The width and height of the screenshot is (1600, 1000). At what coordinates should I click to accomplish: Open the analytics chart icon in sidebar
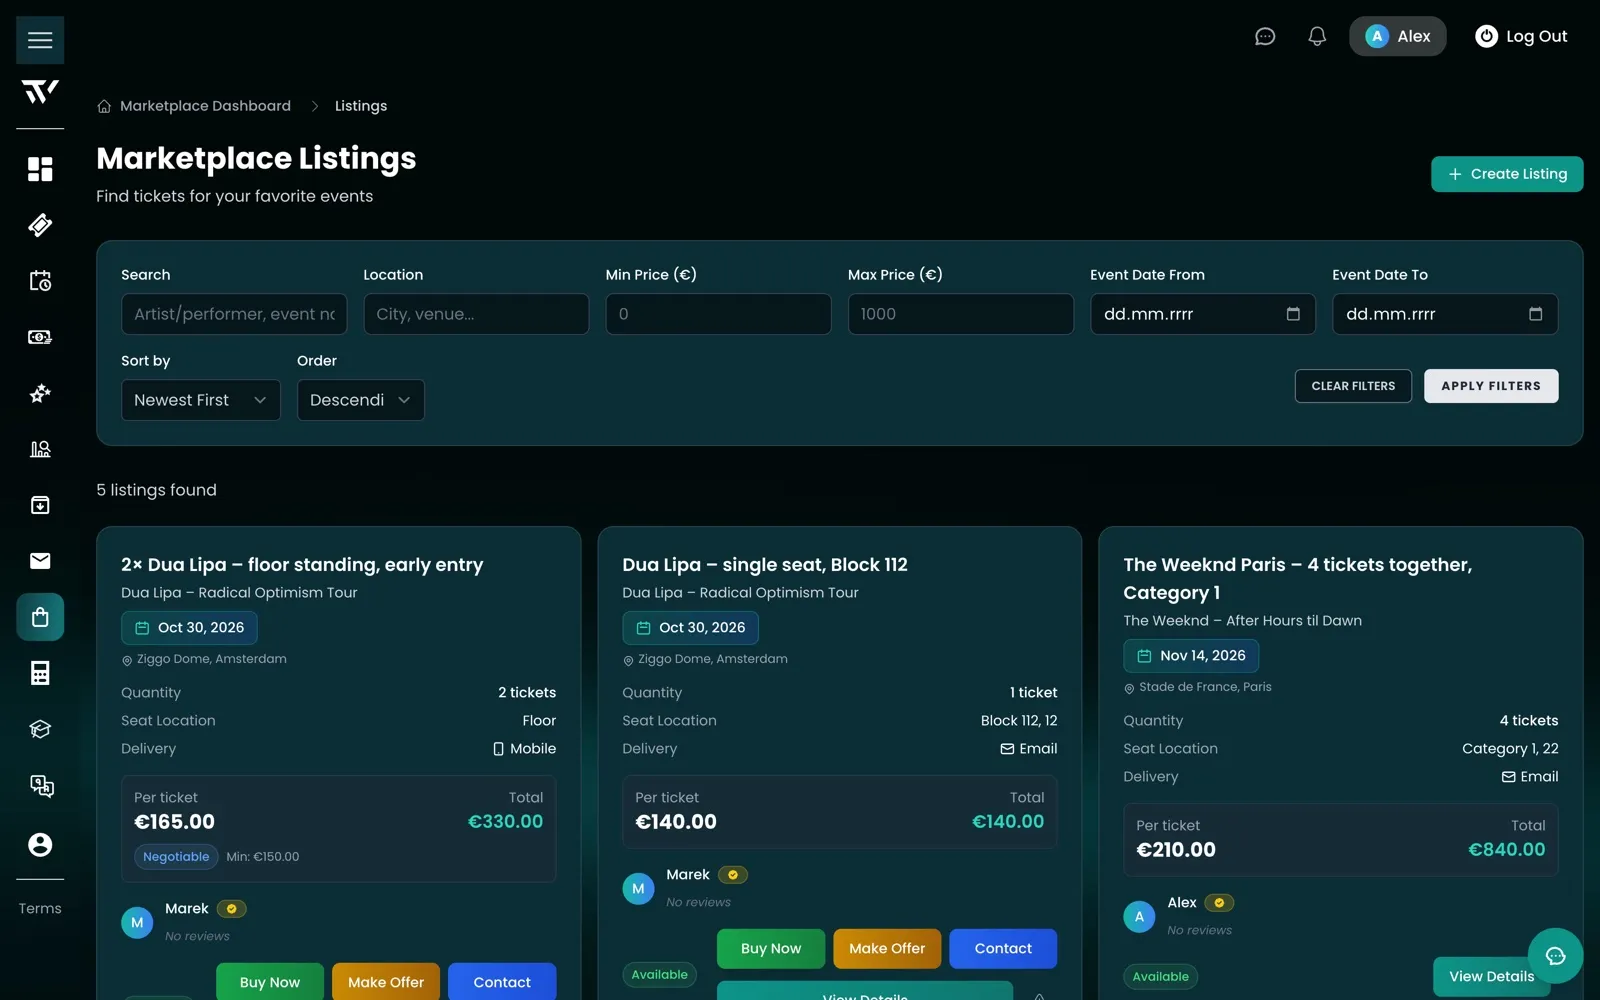tap(40, 449)
